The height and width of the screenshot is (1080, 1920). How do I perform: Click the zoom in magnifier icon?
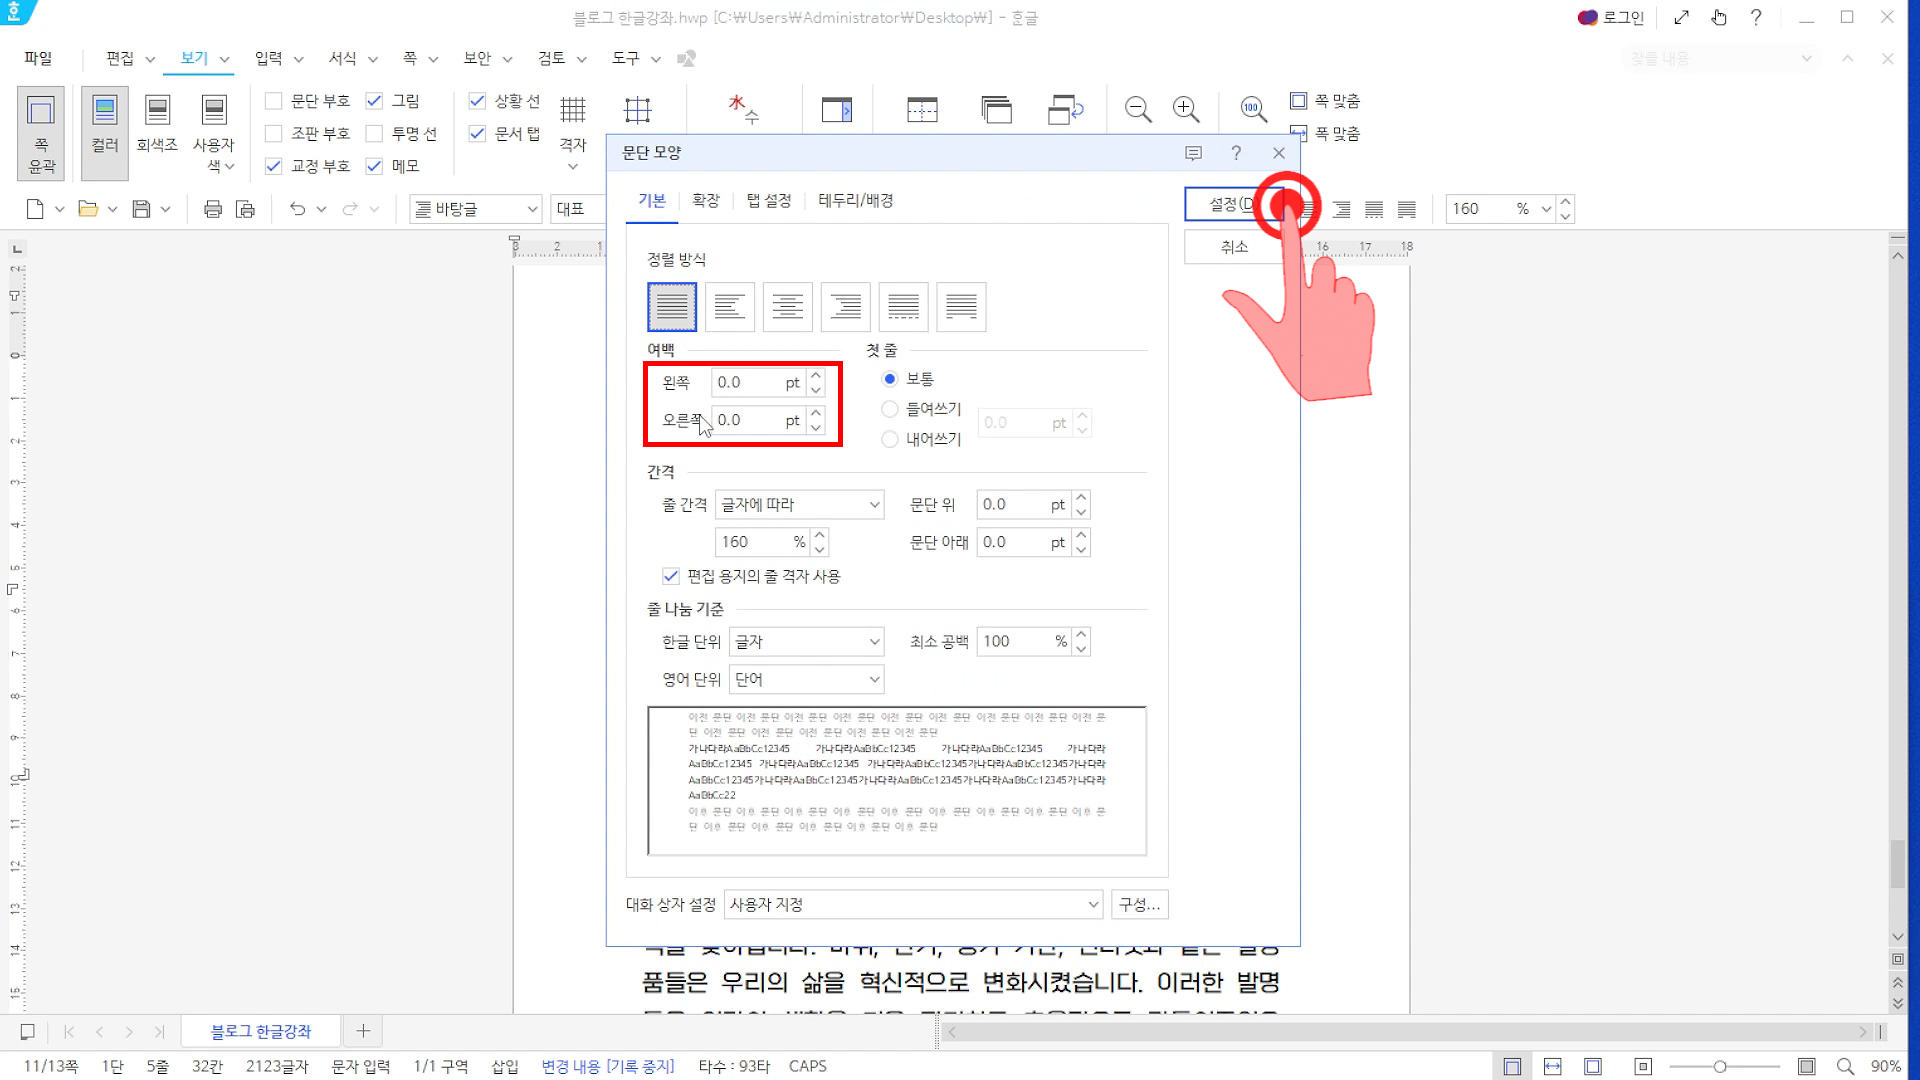[1186, 109]
